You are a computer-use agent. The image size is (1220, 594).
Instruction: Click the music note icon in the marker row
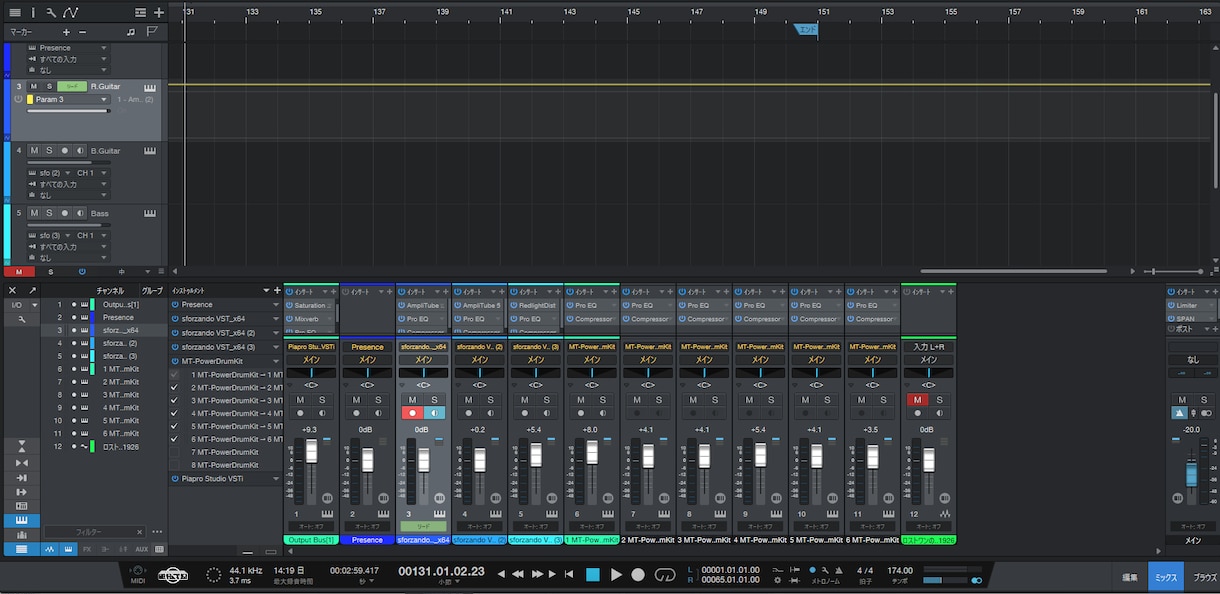131,32
